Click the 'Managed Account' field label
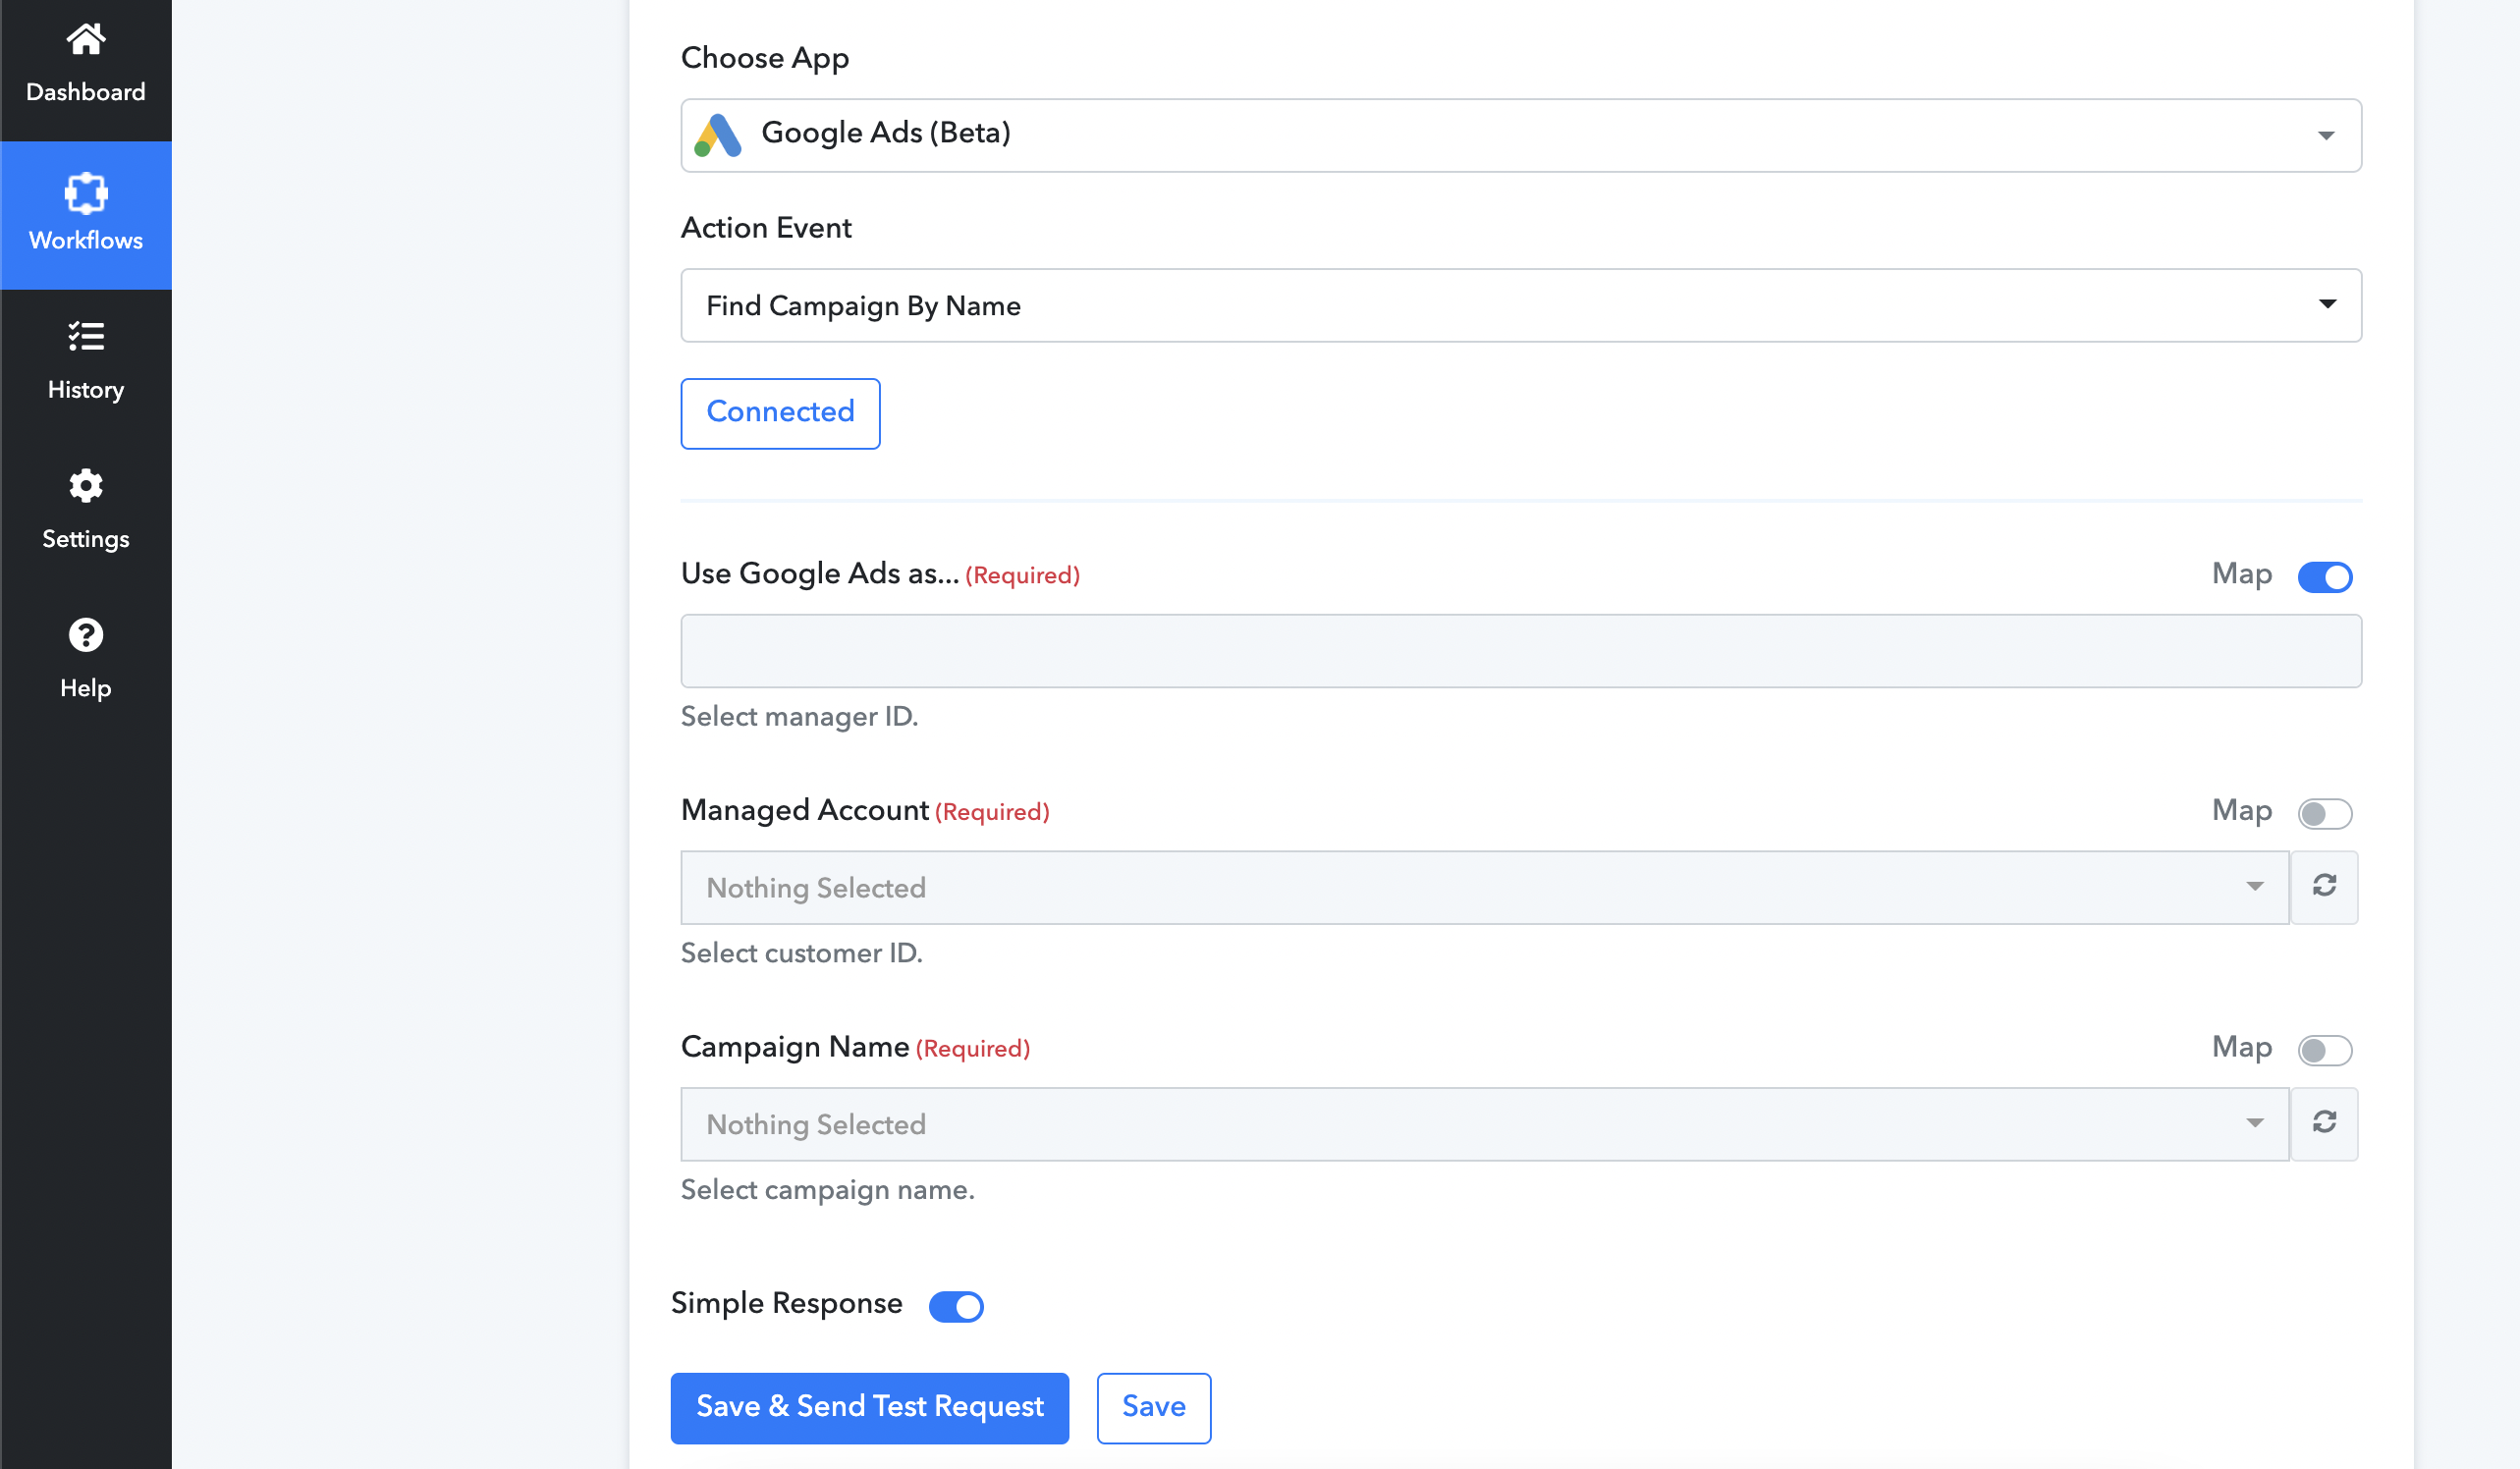This screenshot has height=1469, width=2520. click(x=805, y=810)
